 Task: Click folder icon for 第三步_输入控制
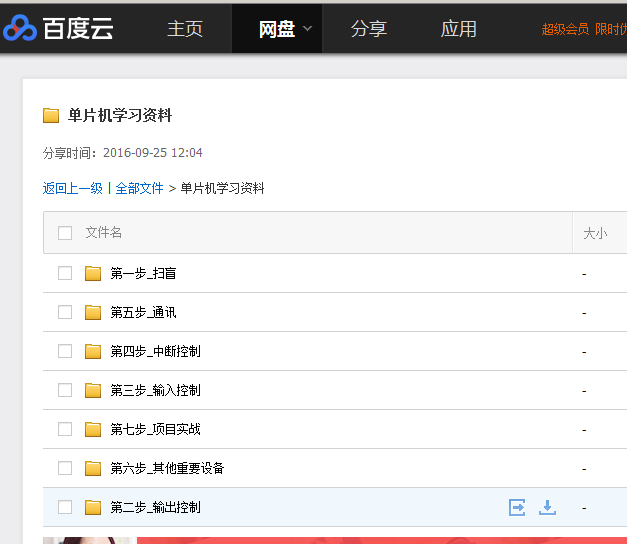click(93, 390)
